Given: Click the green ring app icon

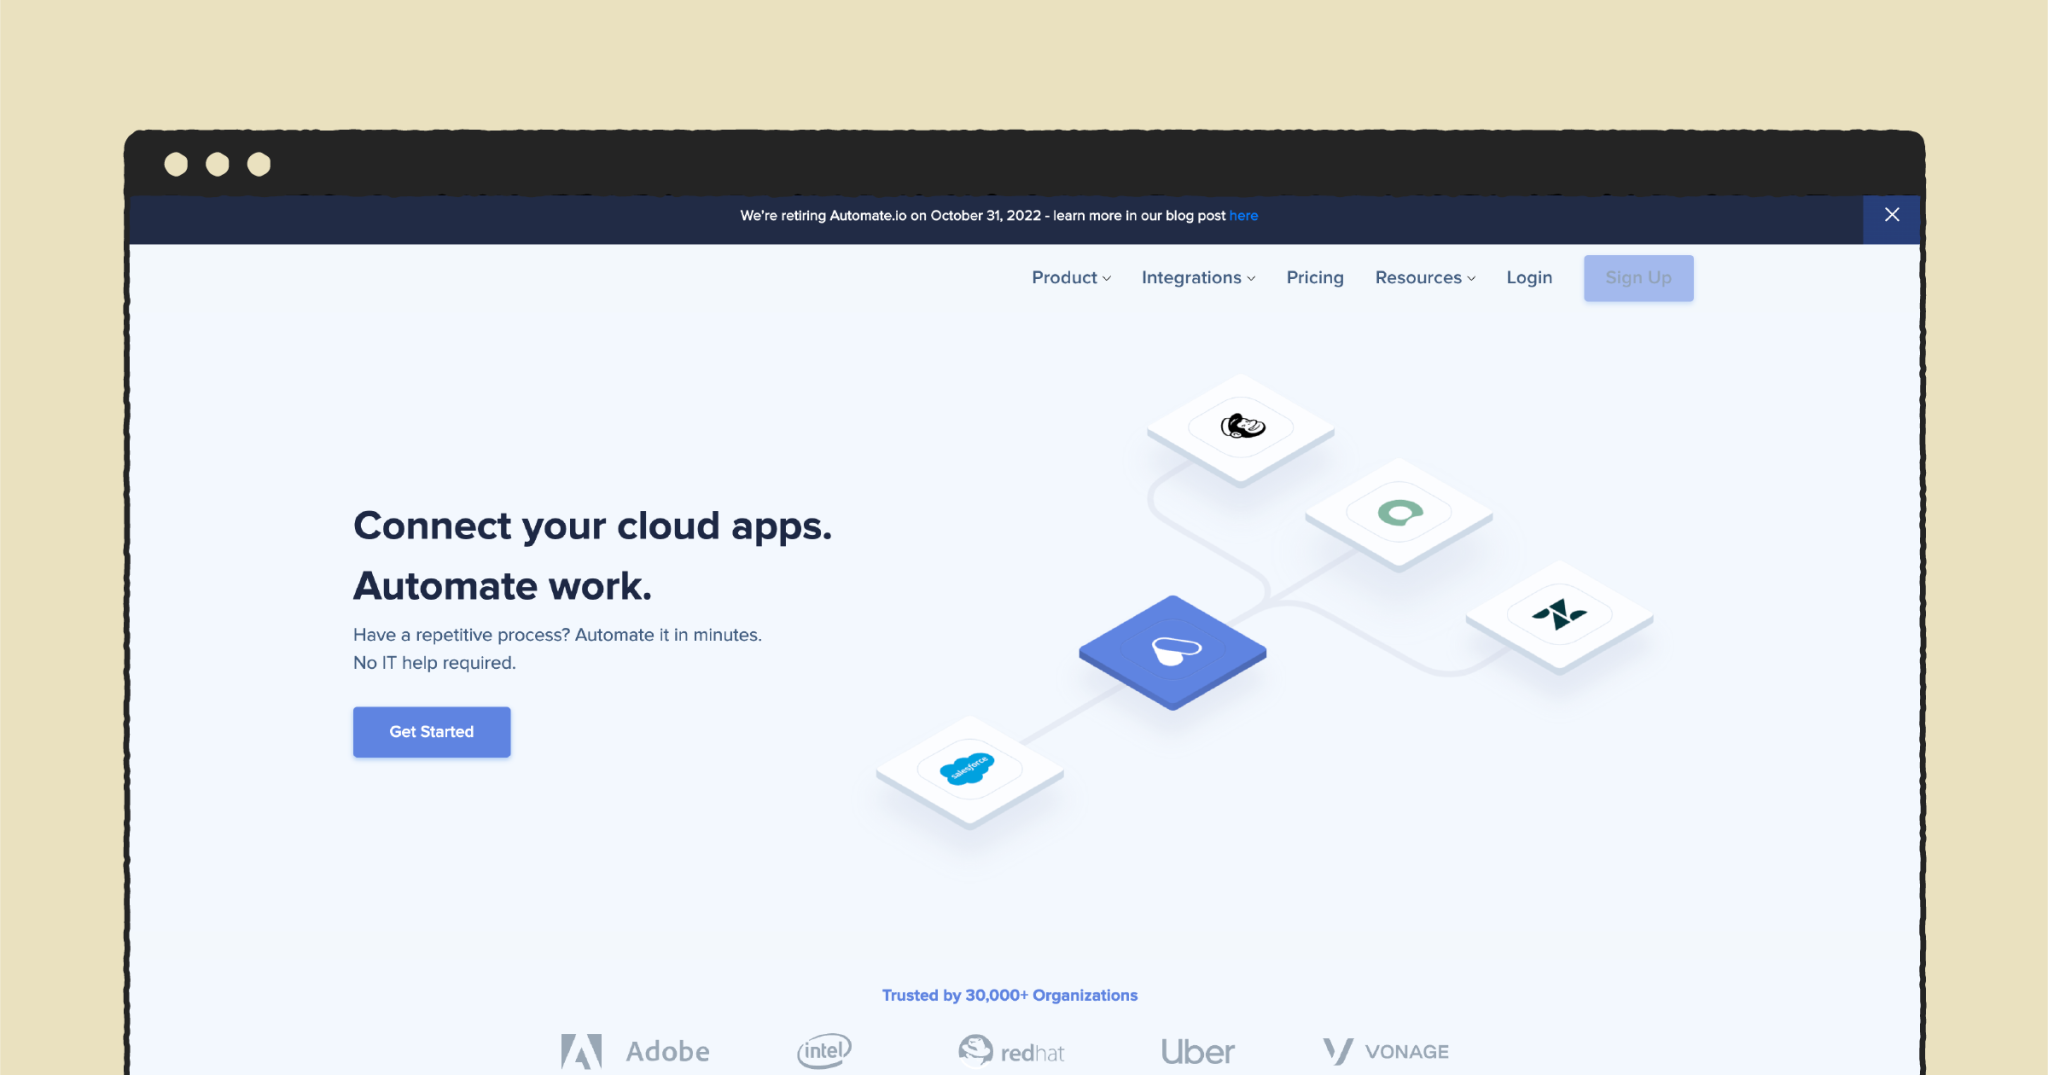Looking at the screenshot, I should point(1398,510).
